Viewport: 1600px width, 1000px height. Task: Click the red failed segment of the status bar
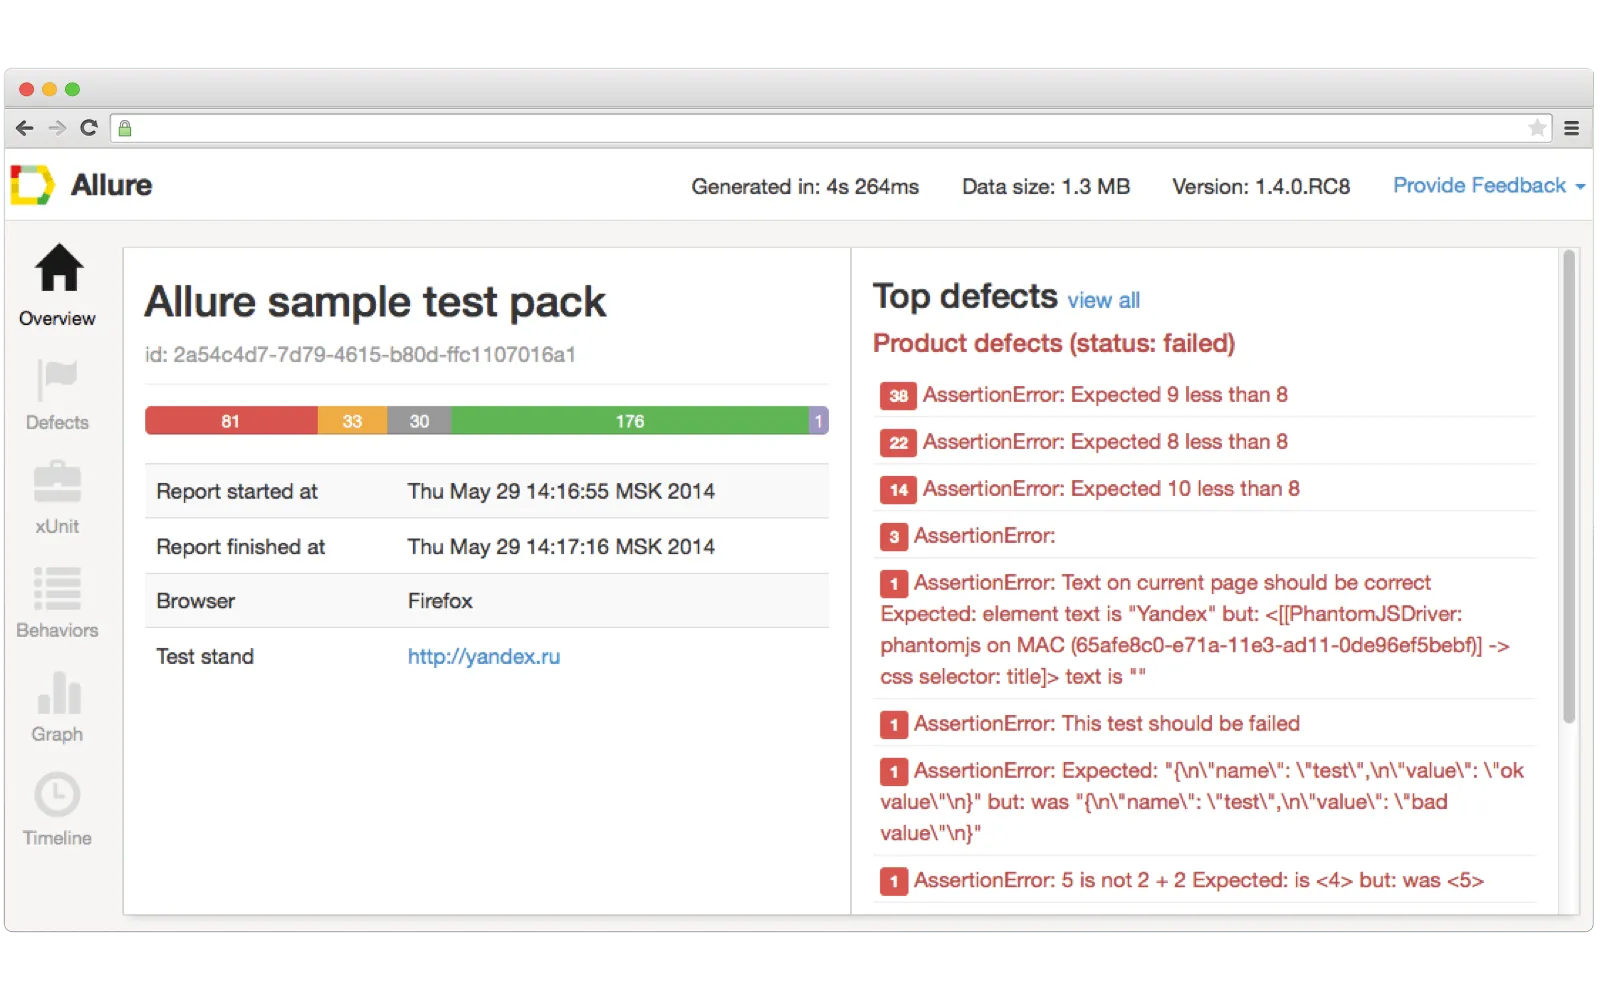pyautogui.click(x=231, y=420)
